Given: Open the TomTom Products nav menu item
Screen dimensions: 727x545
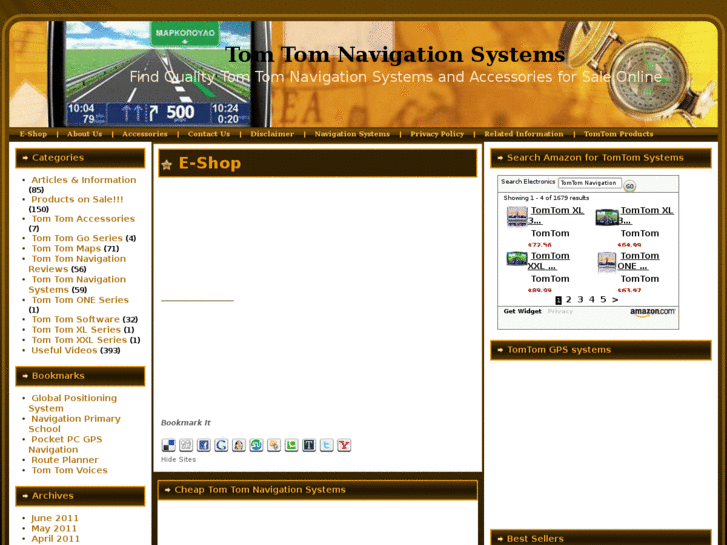Looking at the screenshot, I should tap(619, 134).
